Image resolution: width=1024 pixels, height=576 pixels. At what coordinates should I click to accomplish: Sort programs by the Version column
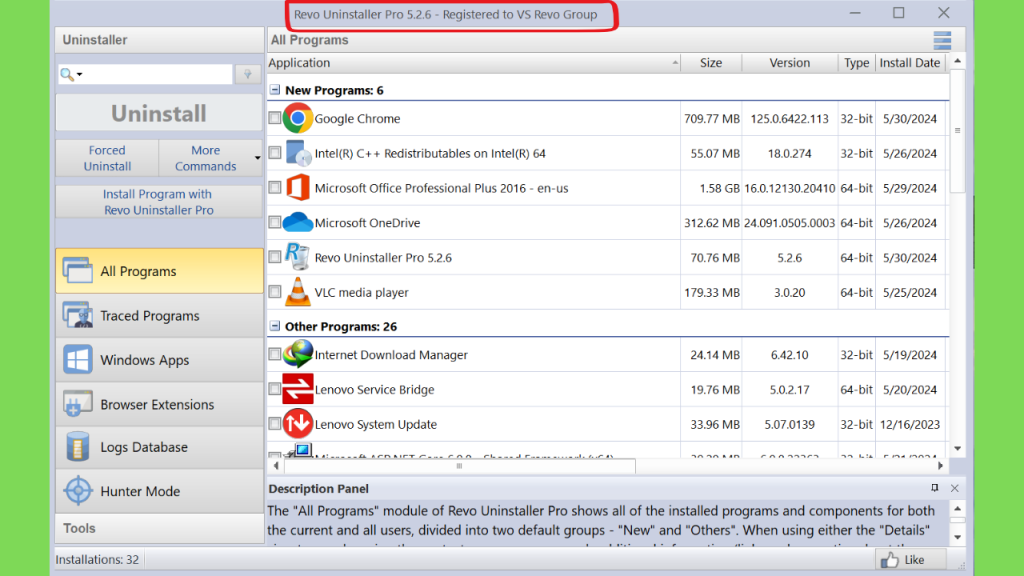click(790, 63)
